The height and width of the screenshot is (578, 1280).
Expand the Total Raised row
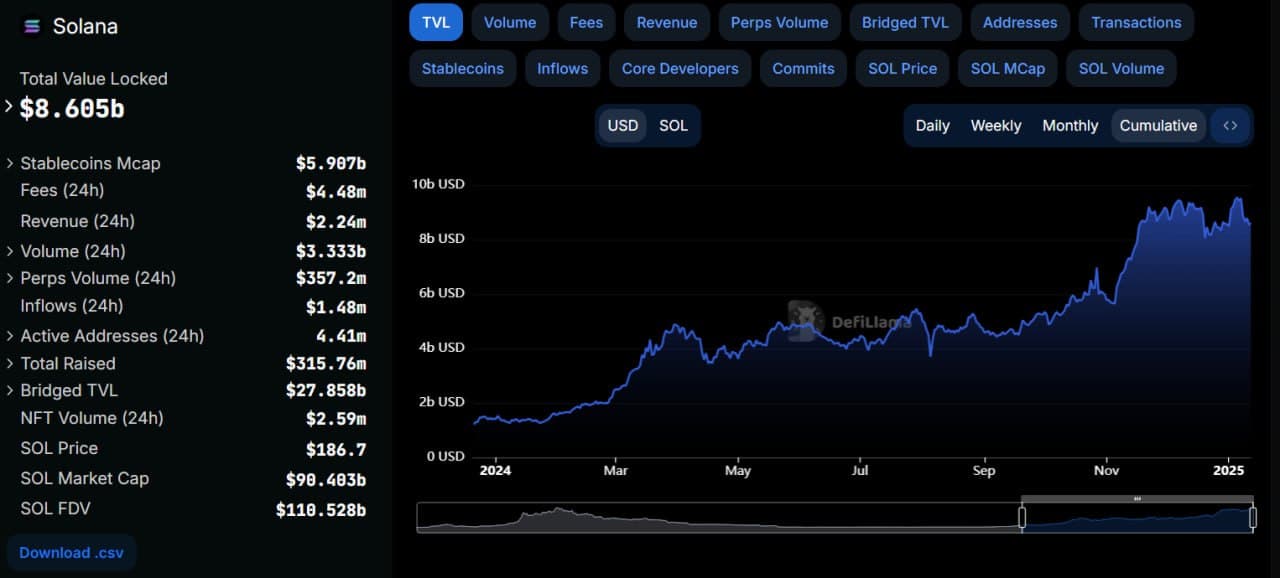click(10, 363)
